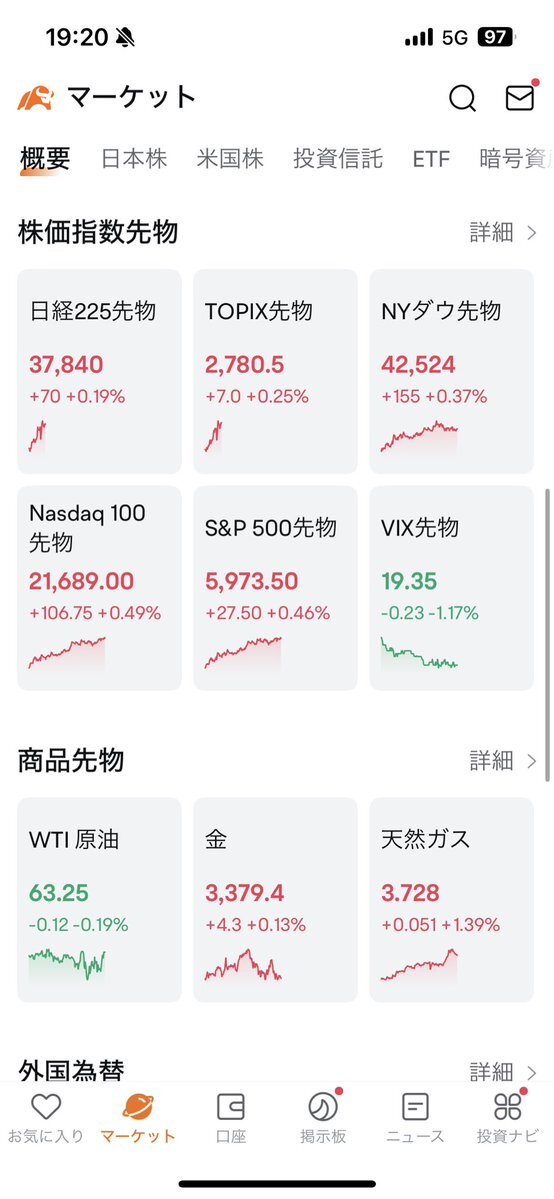
Task: Open the WTI 原油 commodity card
Action: [x=99, y=900]
